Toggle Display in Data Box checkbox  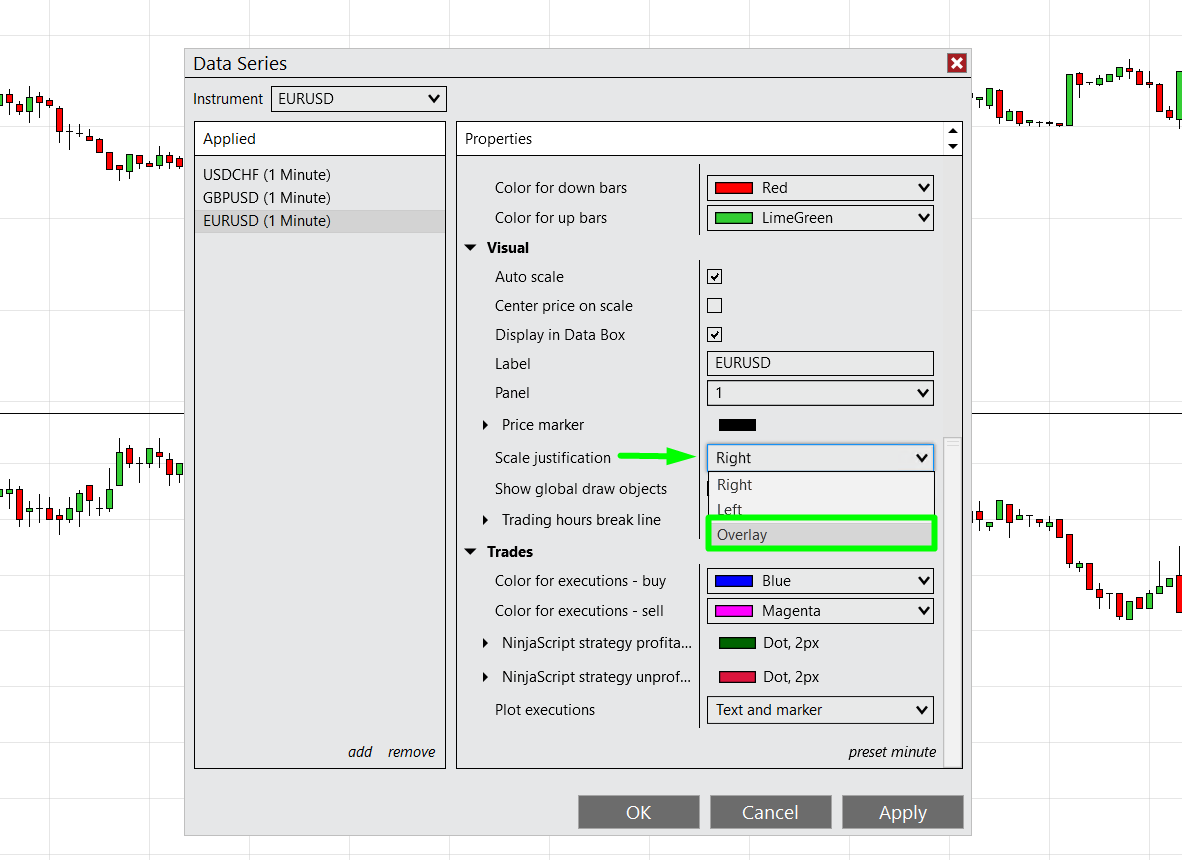[x=714, y=335]
